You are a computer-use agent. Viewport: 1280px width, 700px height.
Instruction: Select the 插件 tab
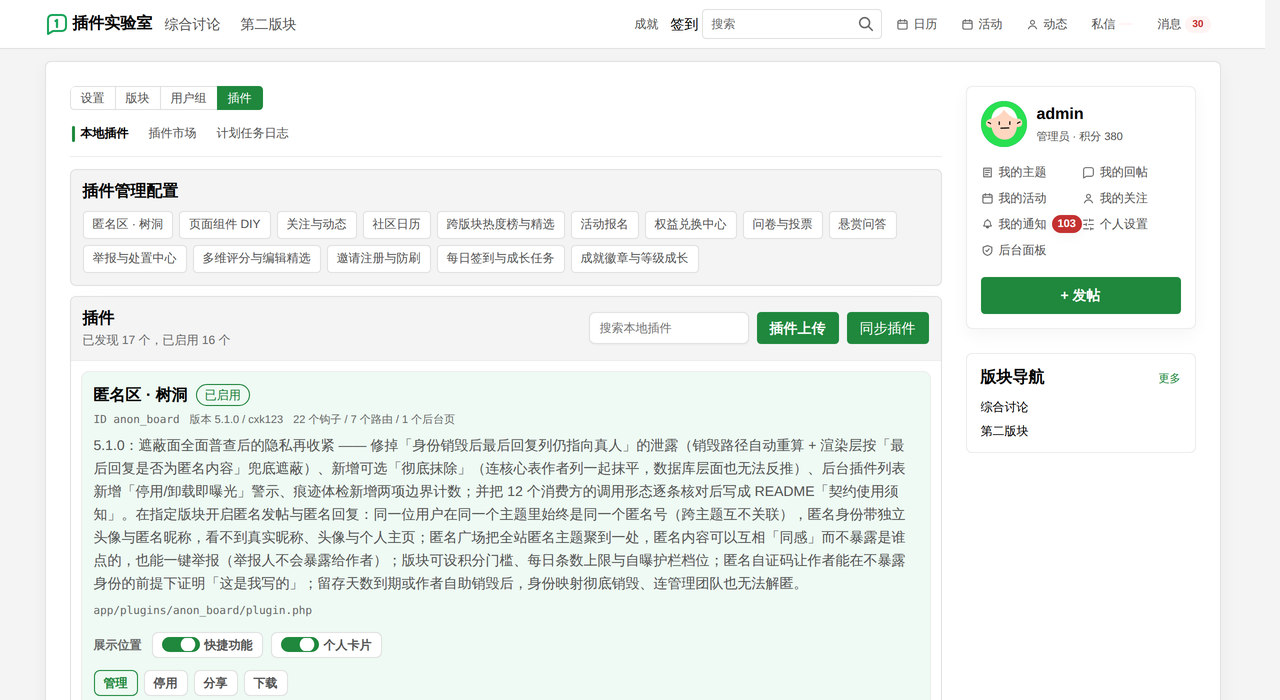(240, 98)
